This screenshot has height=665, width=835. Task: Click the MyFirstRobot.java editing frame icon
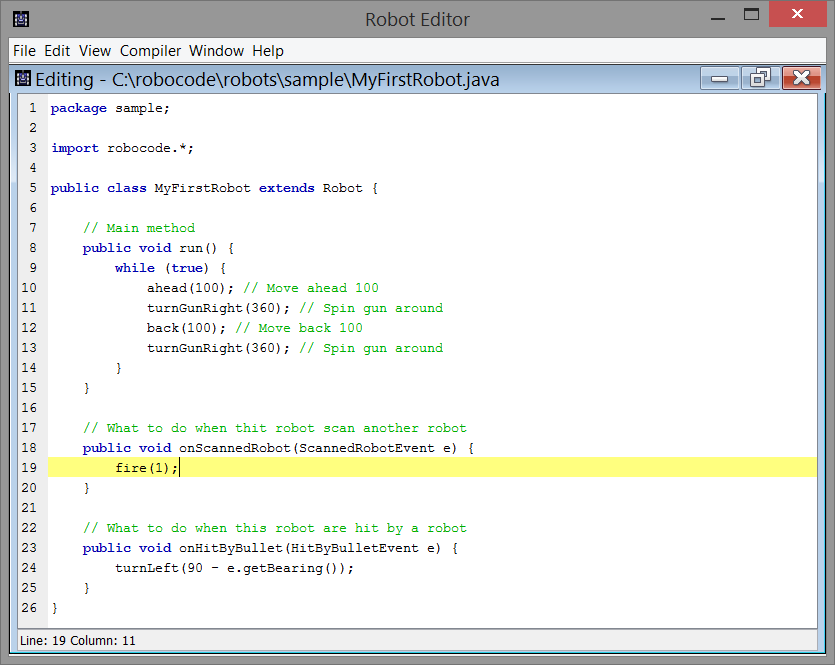pyautogui.click(x=23, y=79)
